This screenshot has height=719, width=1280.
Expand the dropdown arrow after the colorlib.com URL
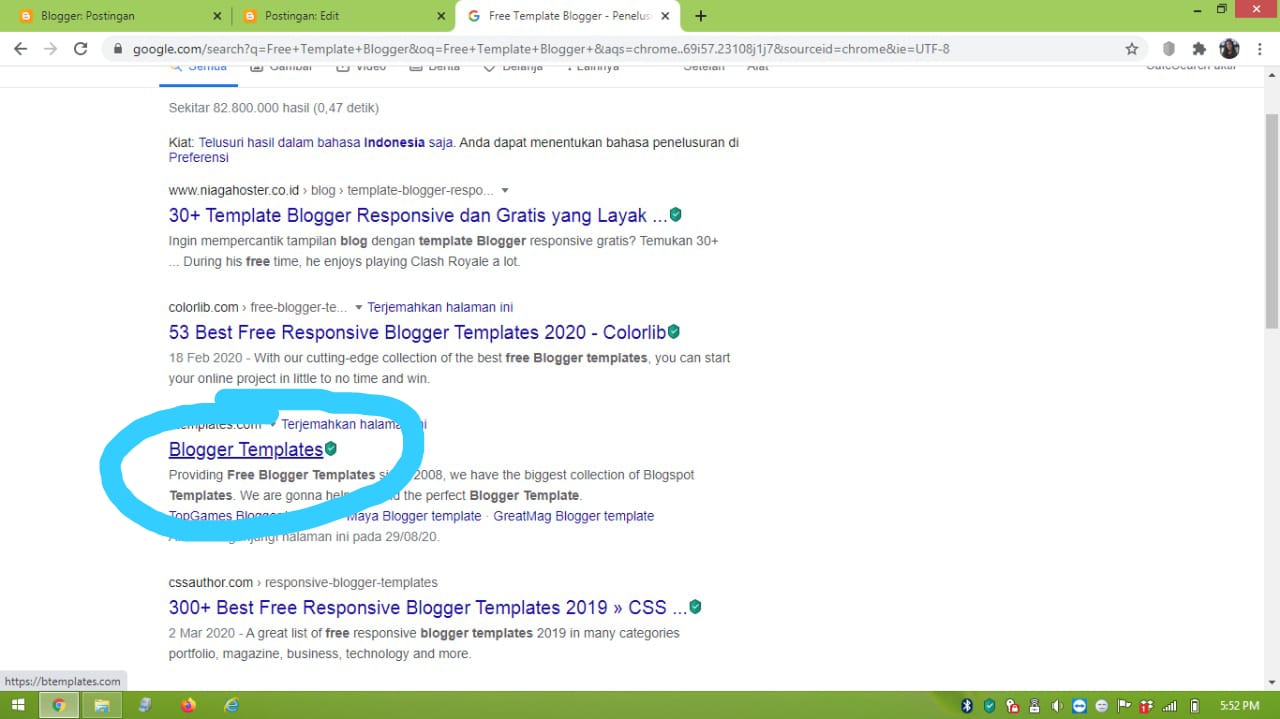(x=358, y=307)
